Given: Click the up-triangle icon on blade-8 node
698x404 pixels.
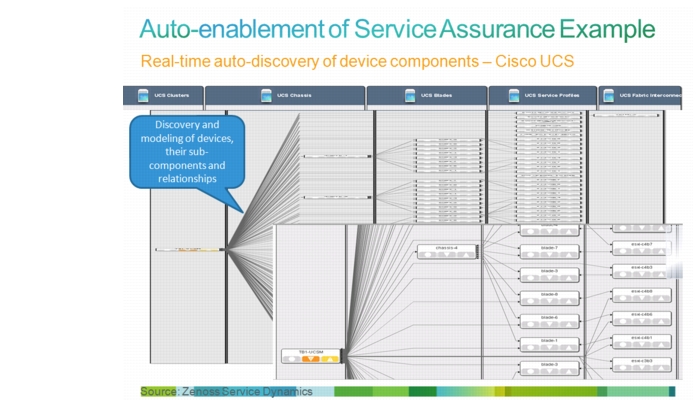Looking at the screenshot, I should pos(568,301).
